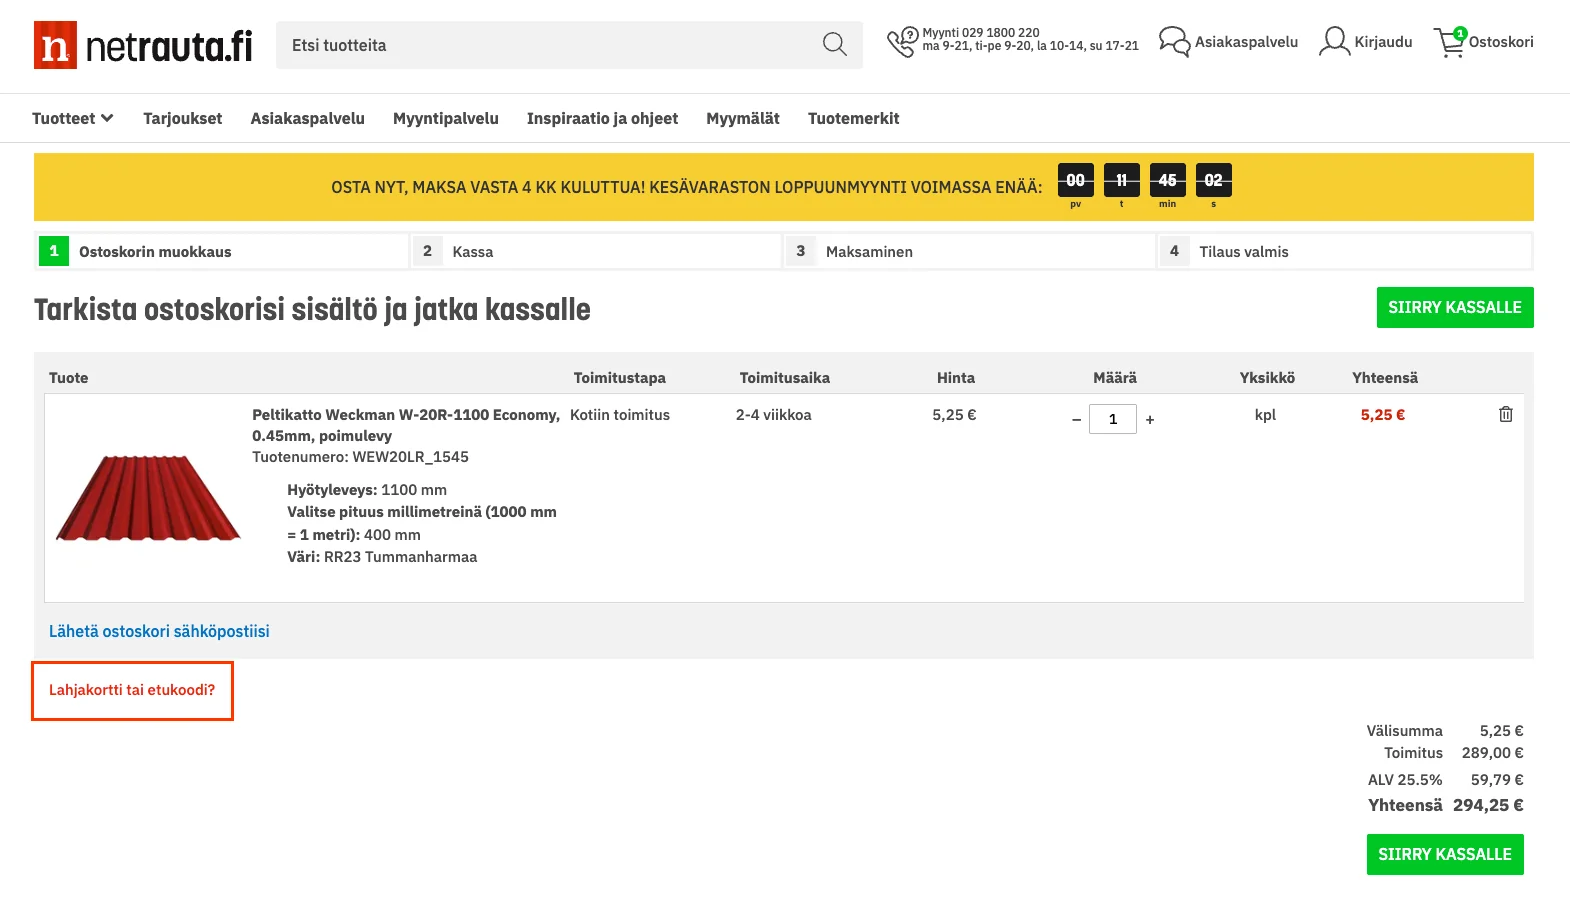Click the Hyötyleveys: 1100 mm text
The height and width of the screenshot is (907, 1570).
tap(367, 490)
